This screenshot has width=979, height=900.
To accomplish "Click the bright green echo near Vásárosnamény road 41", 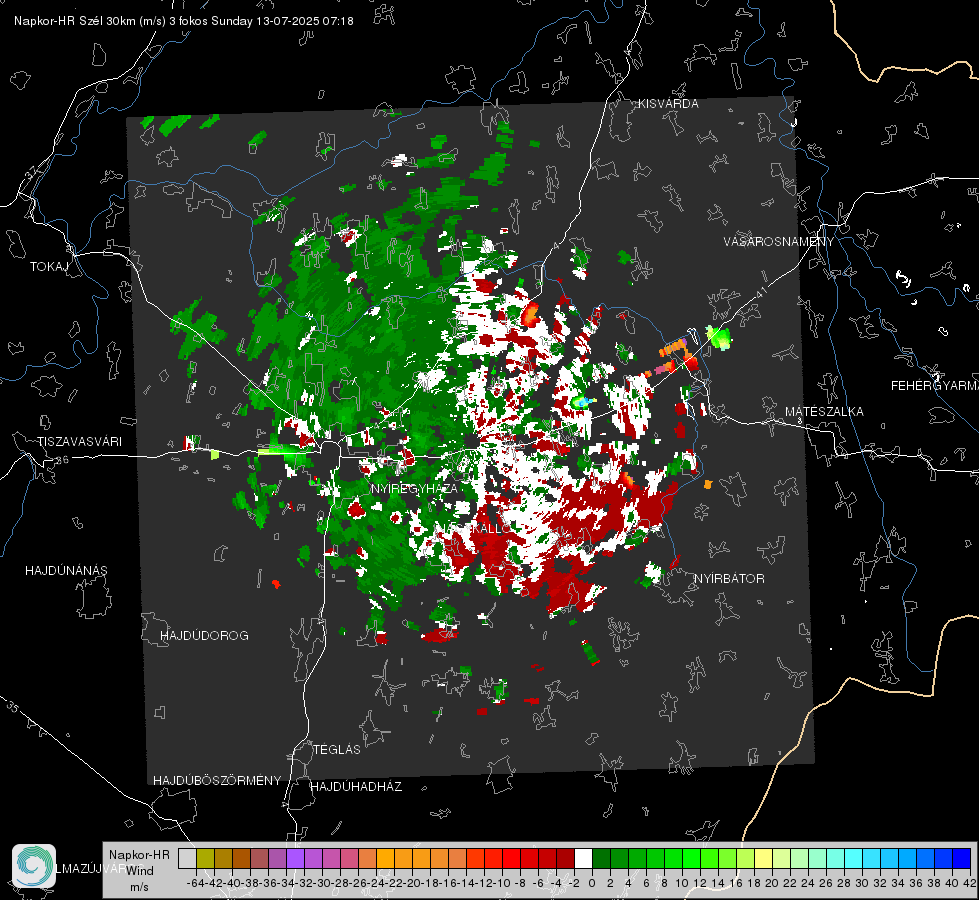I will click(719, 338).
